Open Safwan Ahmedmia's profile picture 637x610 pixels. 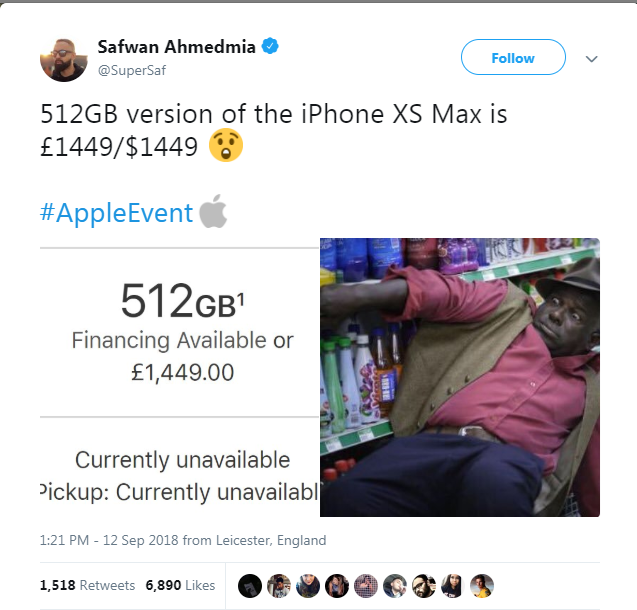point(64,60)
